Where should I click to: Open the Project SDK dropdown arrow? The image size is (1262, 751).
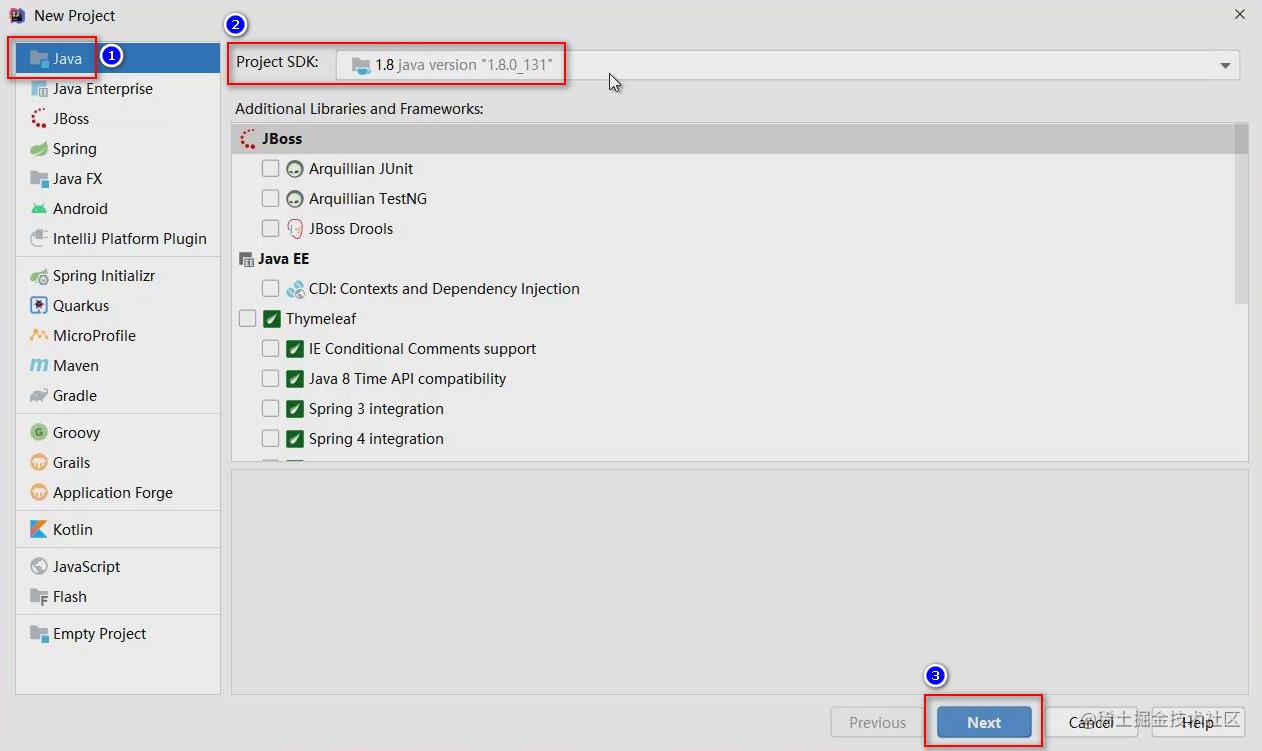(x=1225, y=65)
